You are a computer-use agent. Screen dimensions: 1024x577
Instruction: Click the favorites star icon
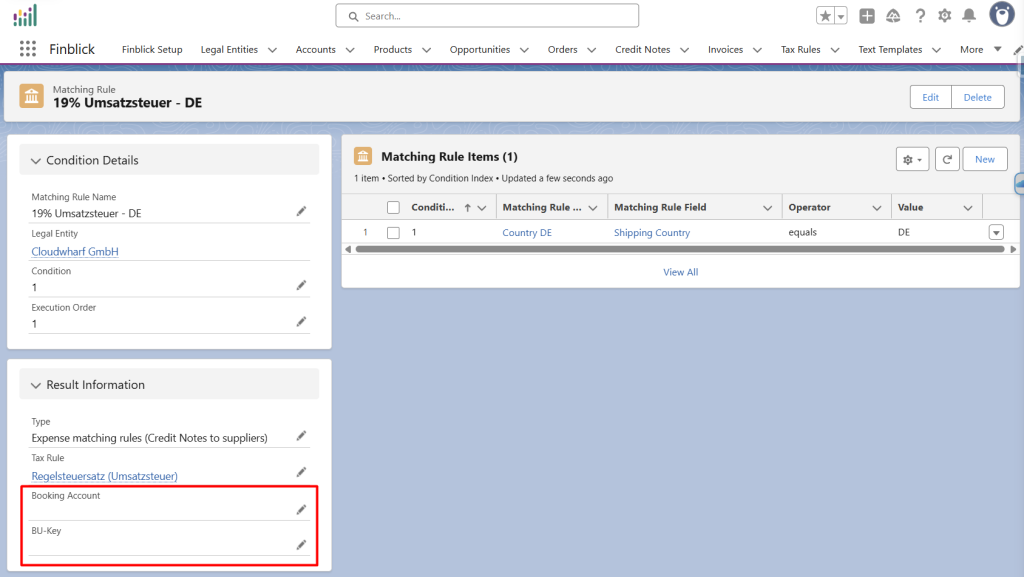point(825,16)
